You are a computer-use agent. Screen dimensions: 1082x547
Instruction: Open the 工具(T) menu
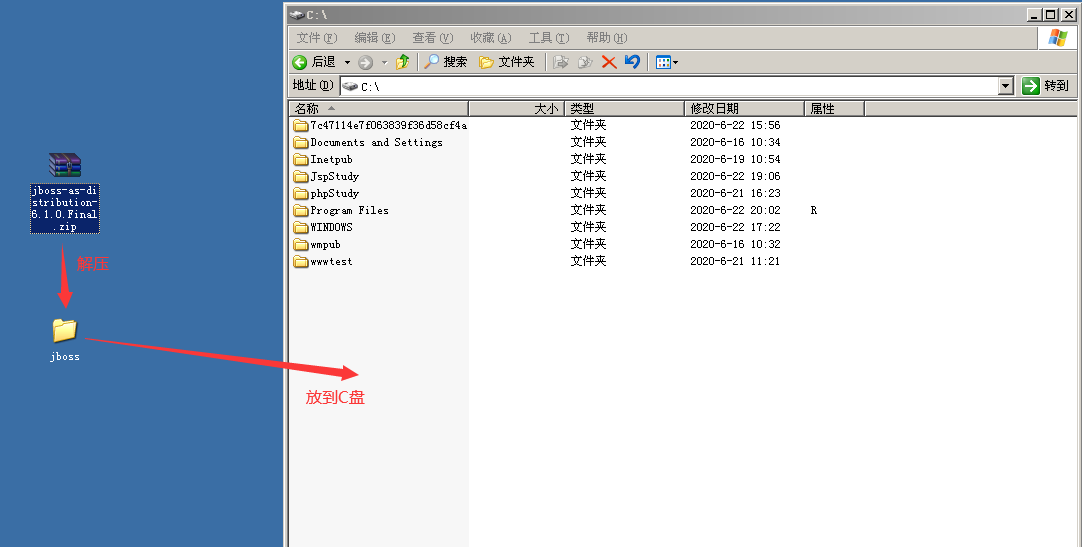tap(549, 37)
